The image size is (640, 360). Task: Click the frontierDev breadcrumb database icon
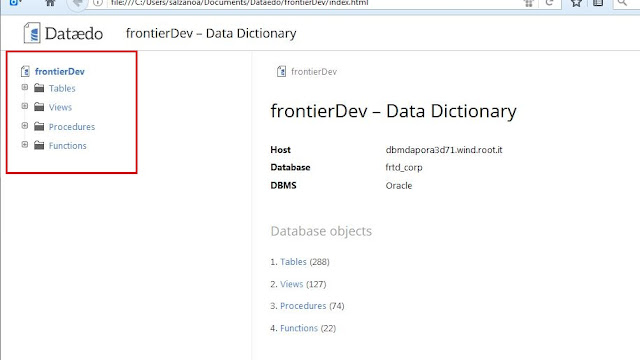(281, 71)
